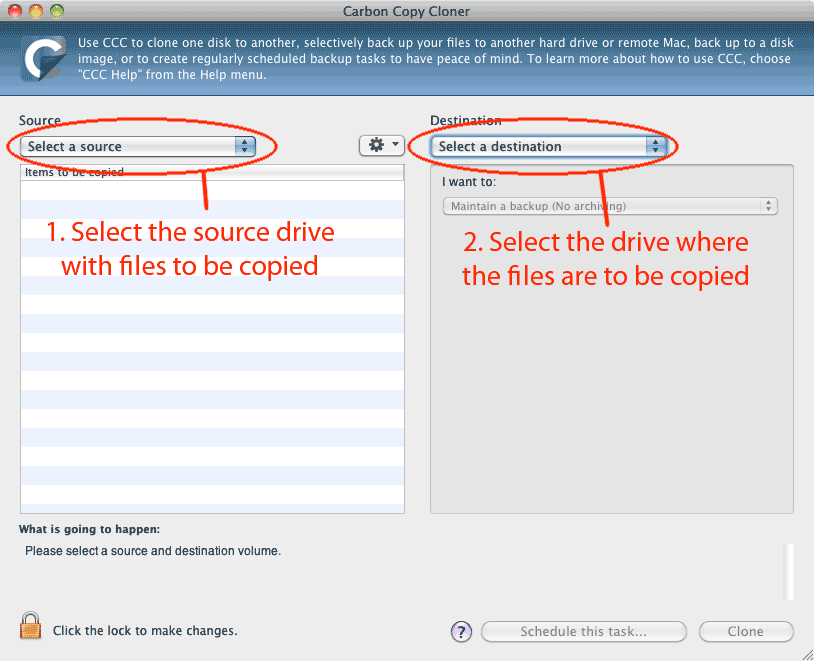This screenshot has width=814, height=661.
Task: Click the Items to be copied header
Action: pos(212,172)
